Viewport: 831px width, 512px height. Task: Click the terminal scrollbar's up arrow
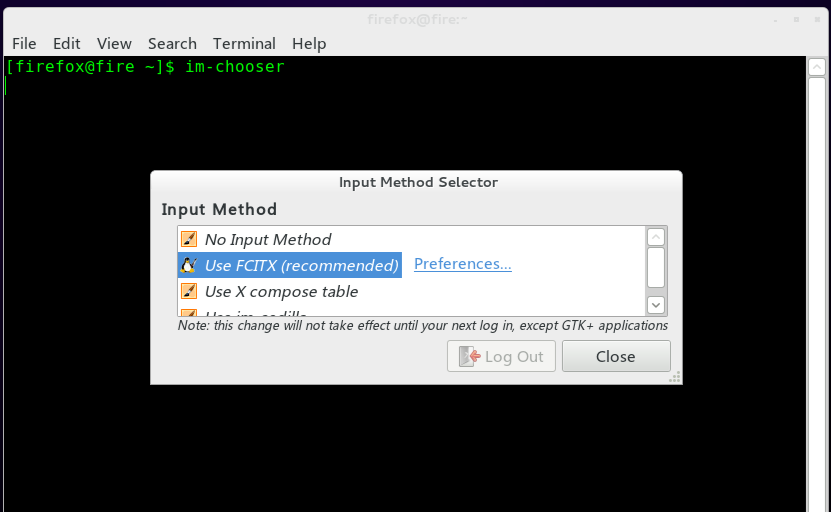(816, 66)
